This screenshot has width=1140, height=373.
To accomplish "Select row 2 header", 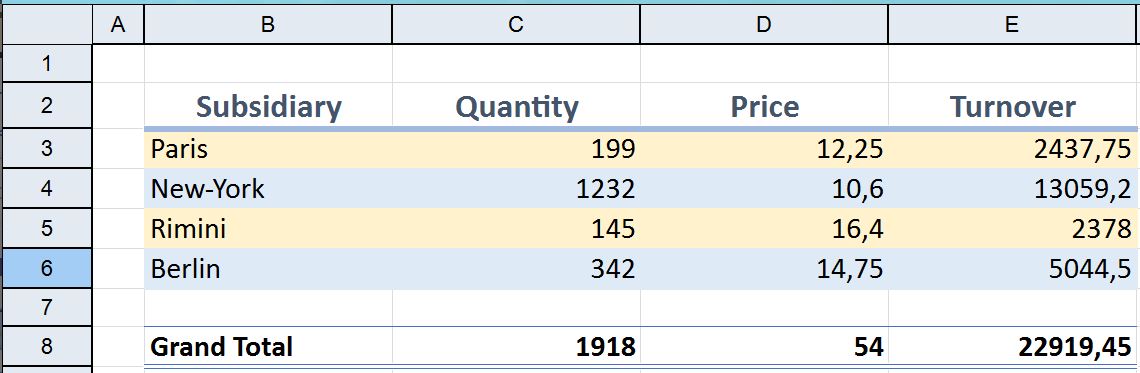I will click(x=47, y=105).
